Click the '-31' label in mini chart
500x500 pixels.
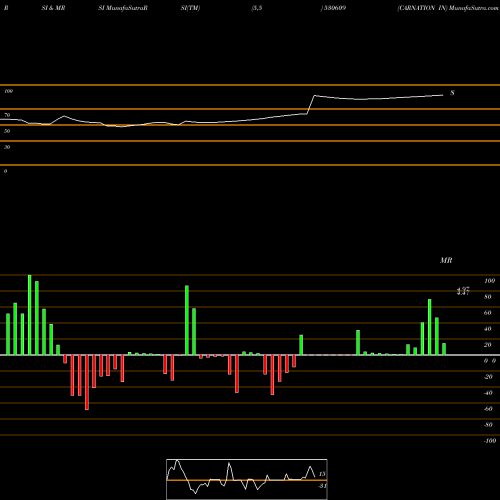click(x=322, y=486)
